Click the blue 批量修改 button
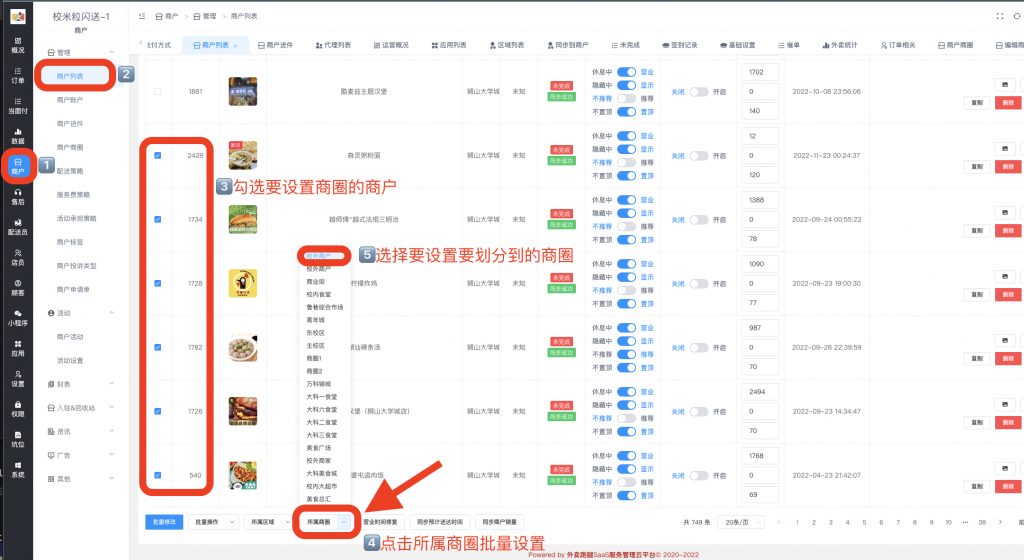Image resolution: width=1024 pixels, height=560 pixels. [164, 521]
